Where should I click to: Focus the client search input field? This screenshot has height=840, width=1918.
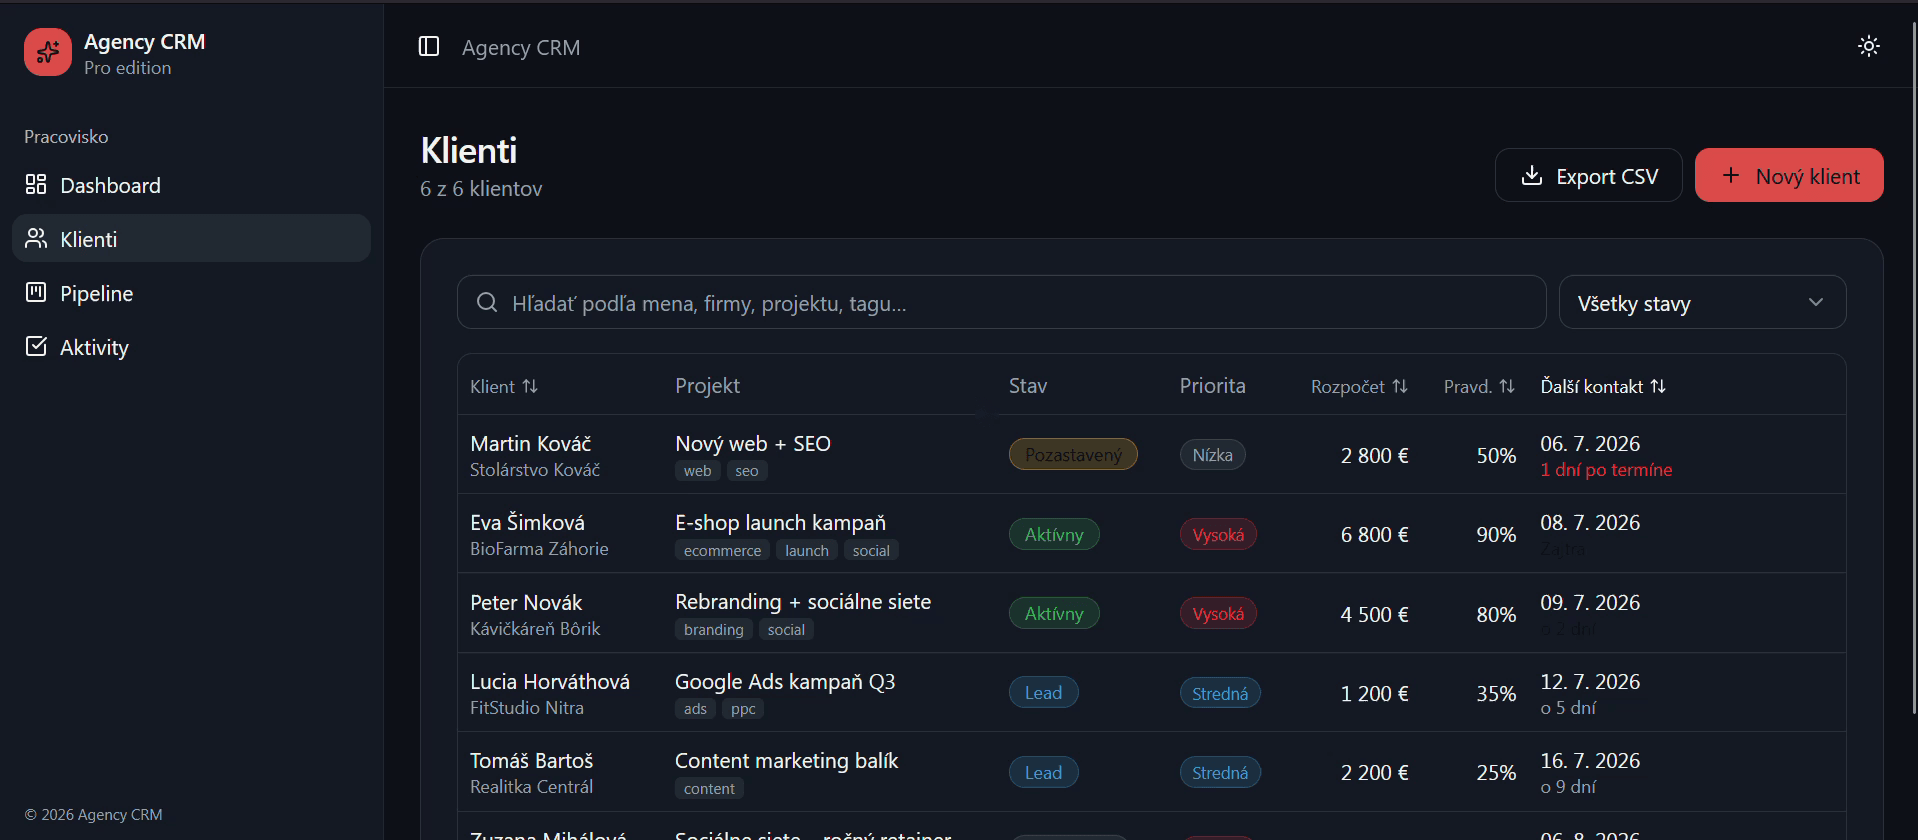click(x=1001, y=303)
